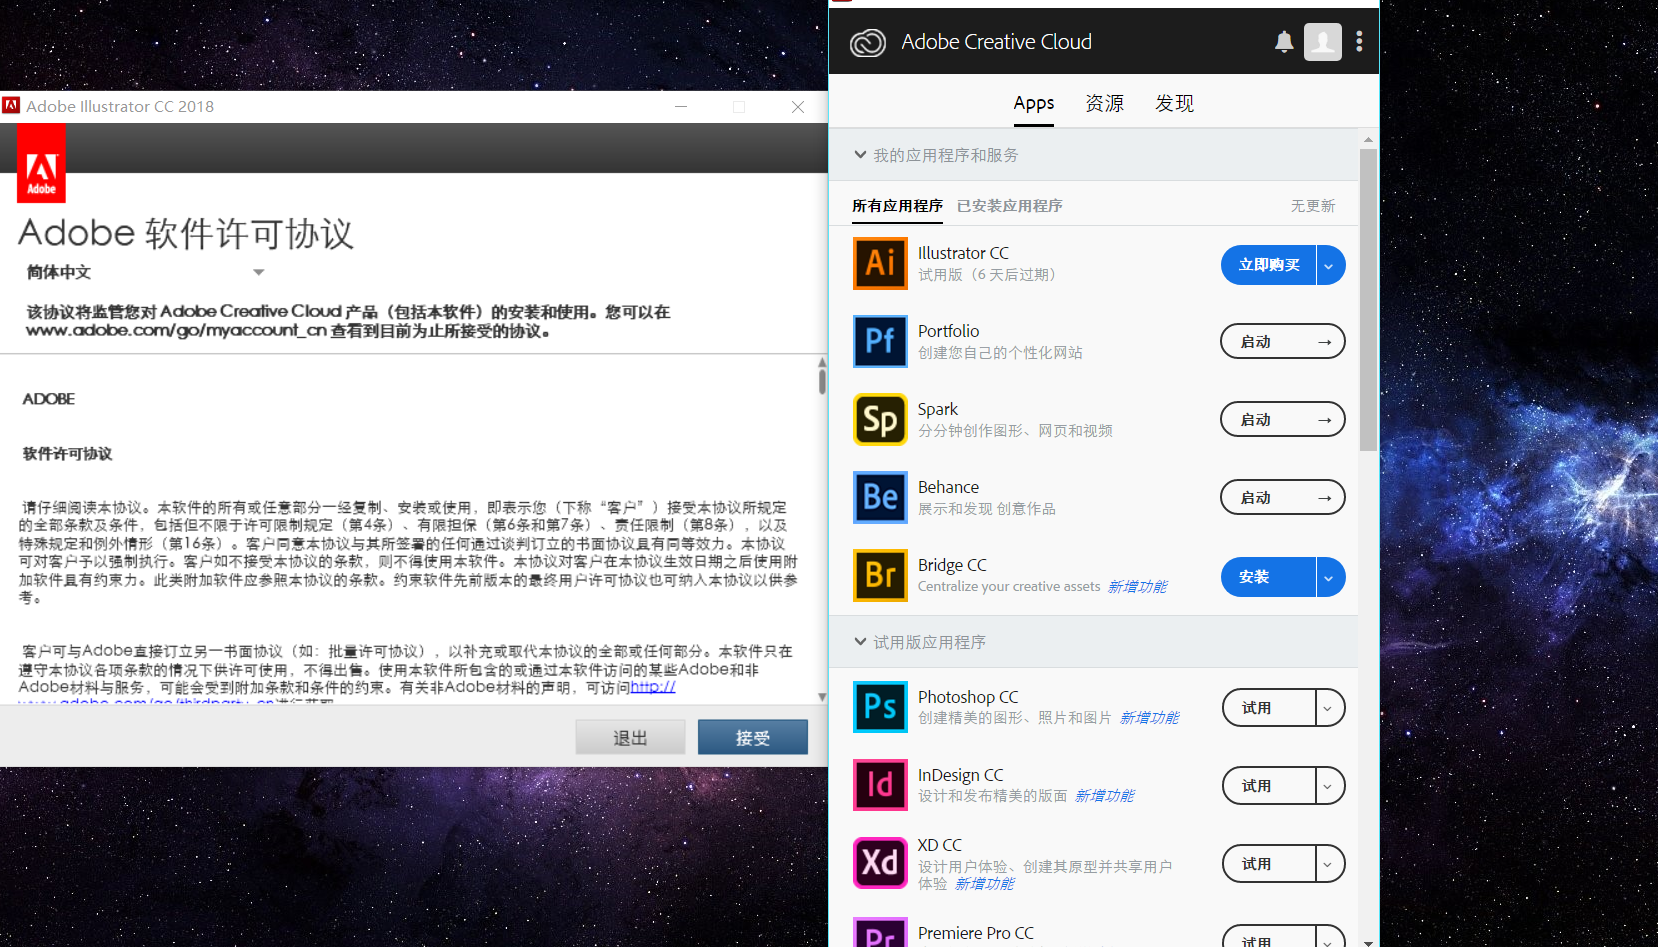
Task: Open notifications bell in Creative Cloud
Action: tap(1284, 42)
